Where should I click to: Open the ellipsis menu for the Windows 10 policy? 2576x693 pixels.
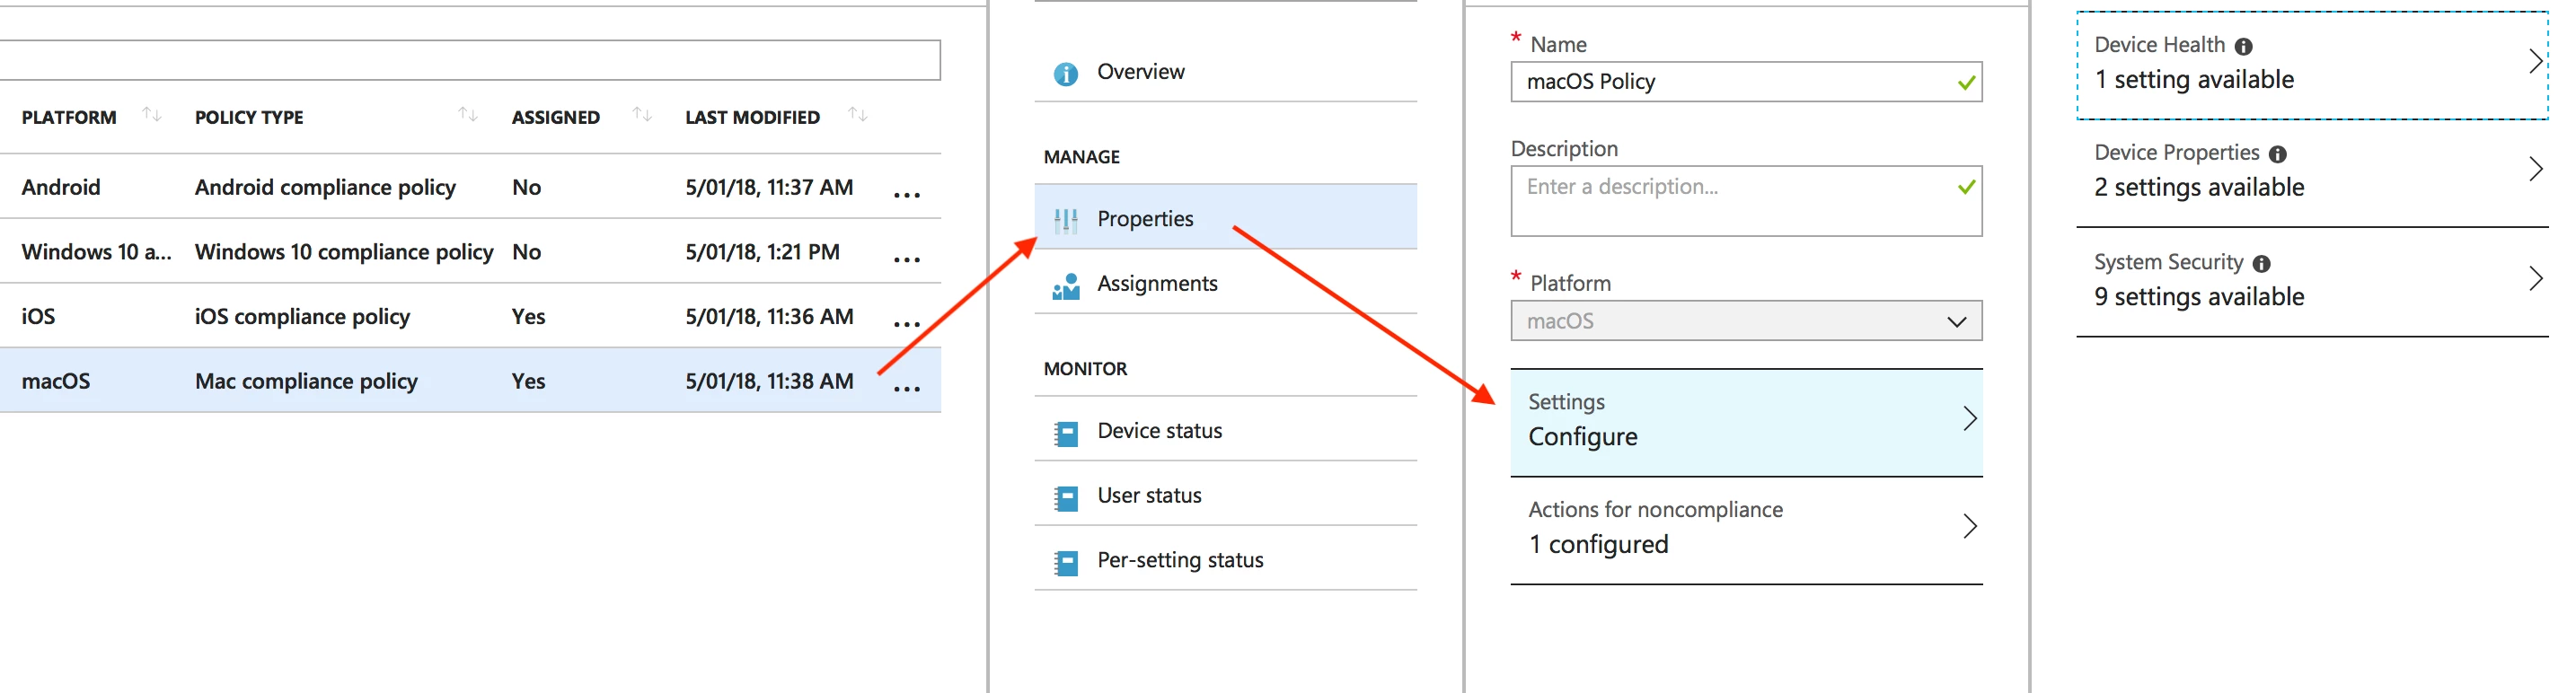coord(906,259)
